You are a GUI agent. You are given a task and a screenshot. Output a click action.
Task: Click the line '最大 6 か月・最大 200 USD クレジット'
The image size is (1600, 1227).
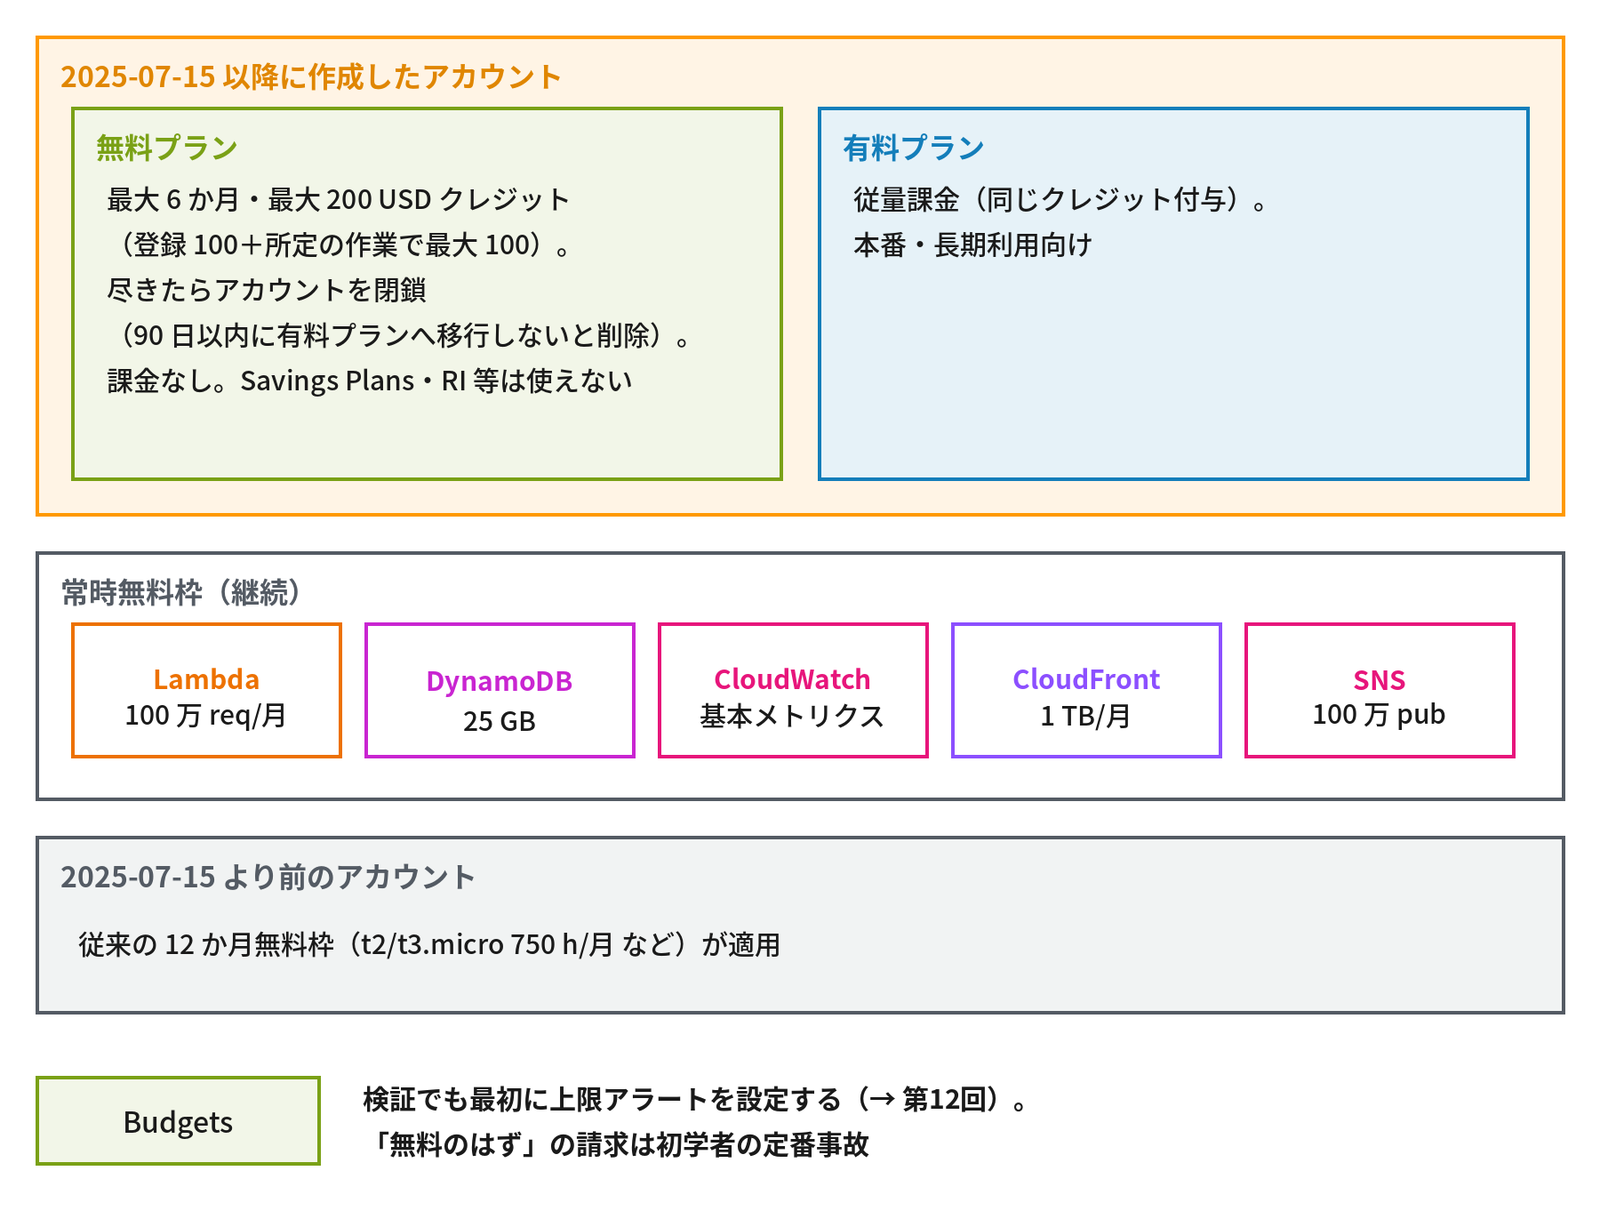point(339,200)
